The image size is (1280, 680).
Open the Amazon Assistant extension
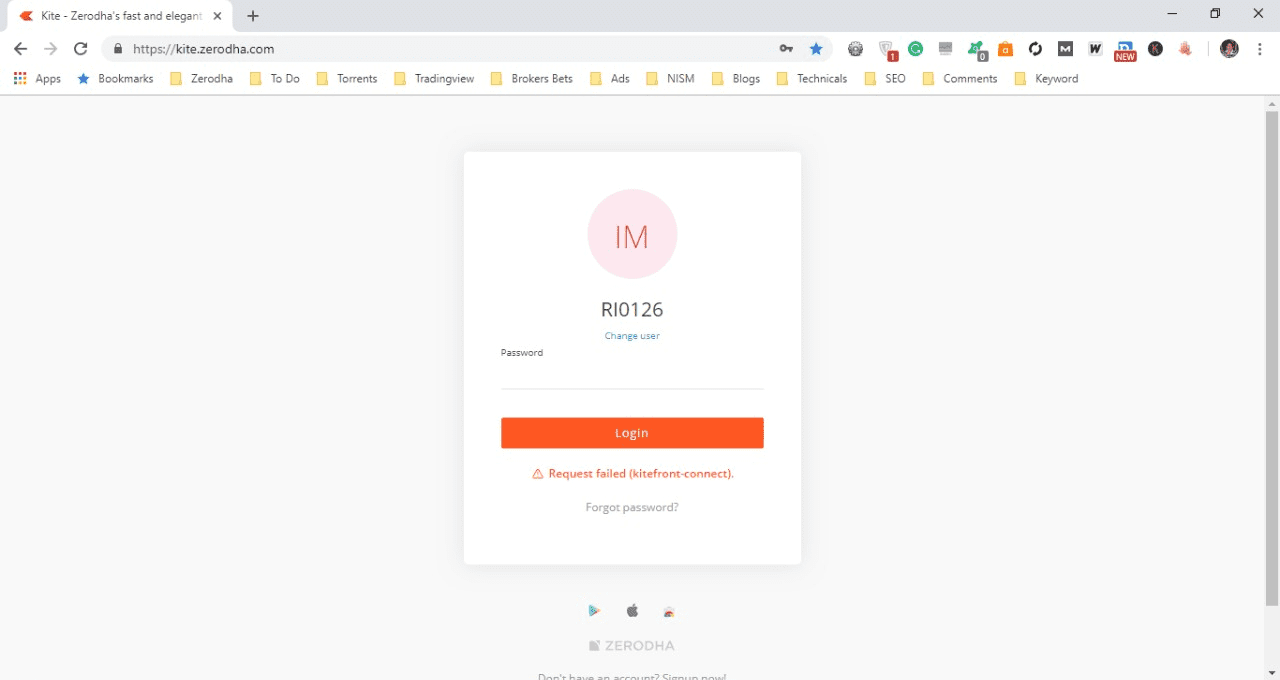pyautogui.click(x=1005, y=48)
